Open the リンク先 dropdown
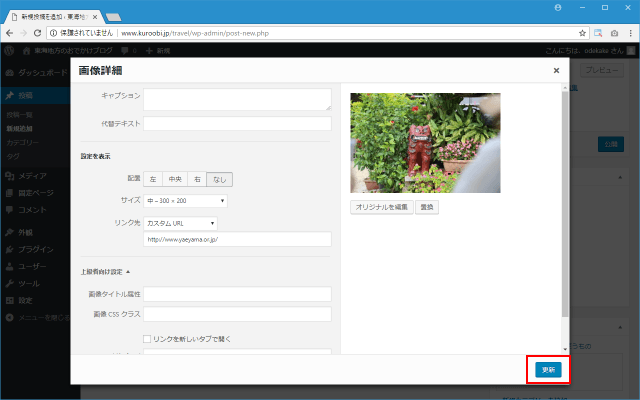 tap(180, 223)
